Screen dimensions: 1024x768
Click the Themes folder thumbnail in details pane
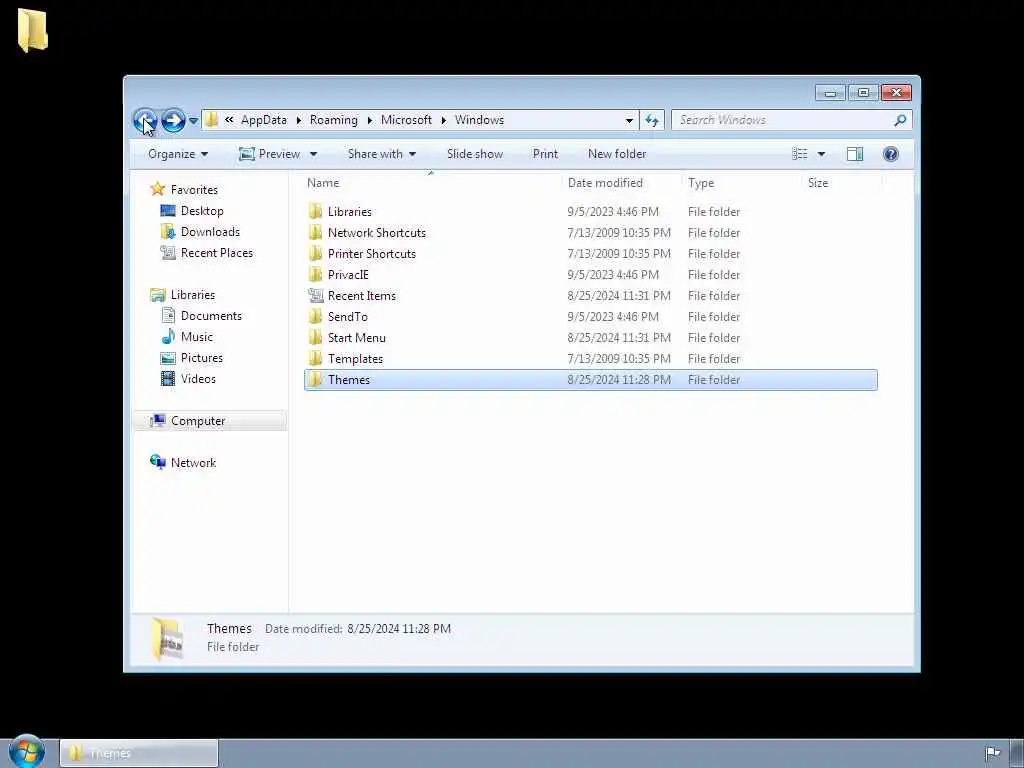click(x=167, y=639)
